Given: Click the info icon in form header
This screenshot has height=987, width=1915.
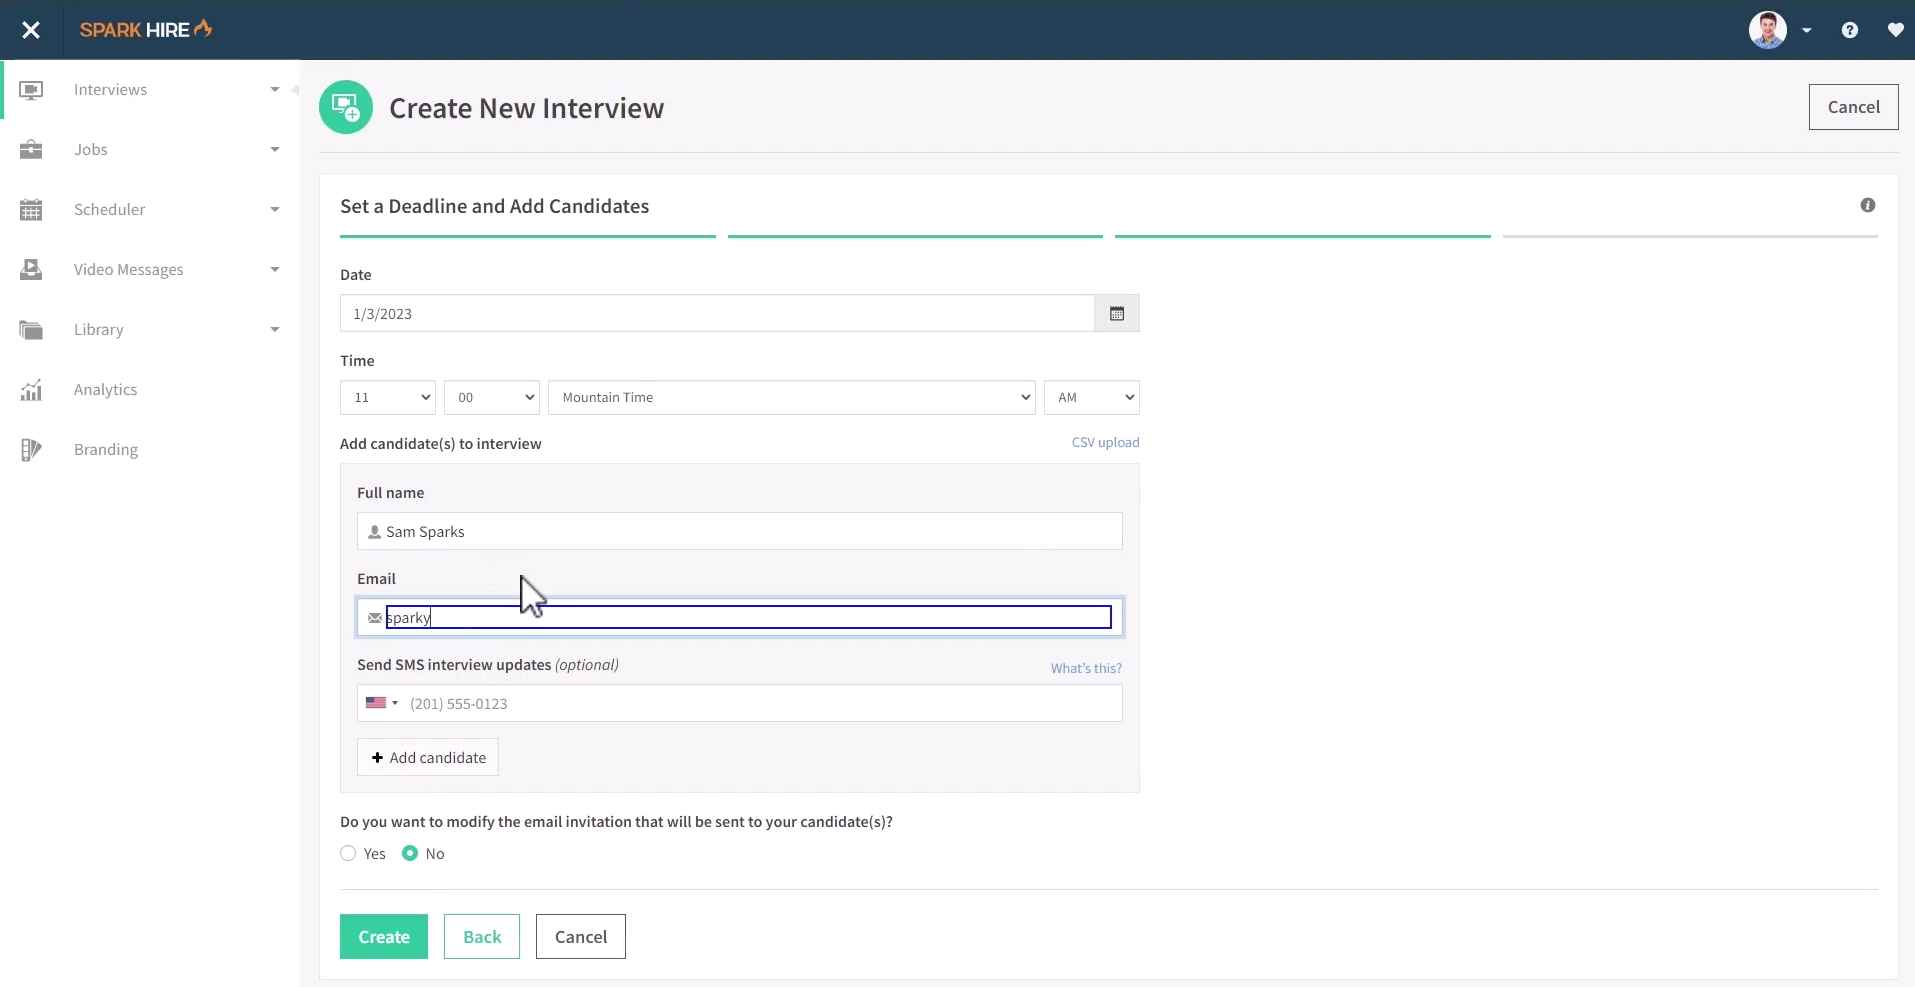Looking at the screenshot, I should [x=1867, y=205].
